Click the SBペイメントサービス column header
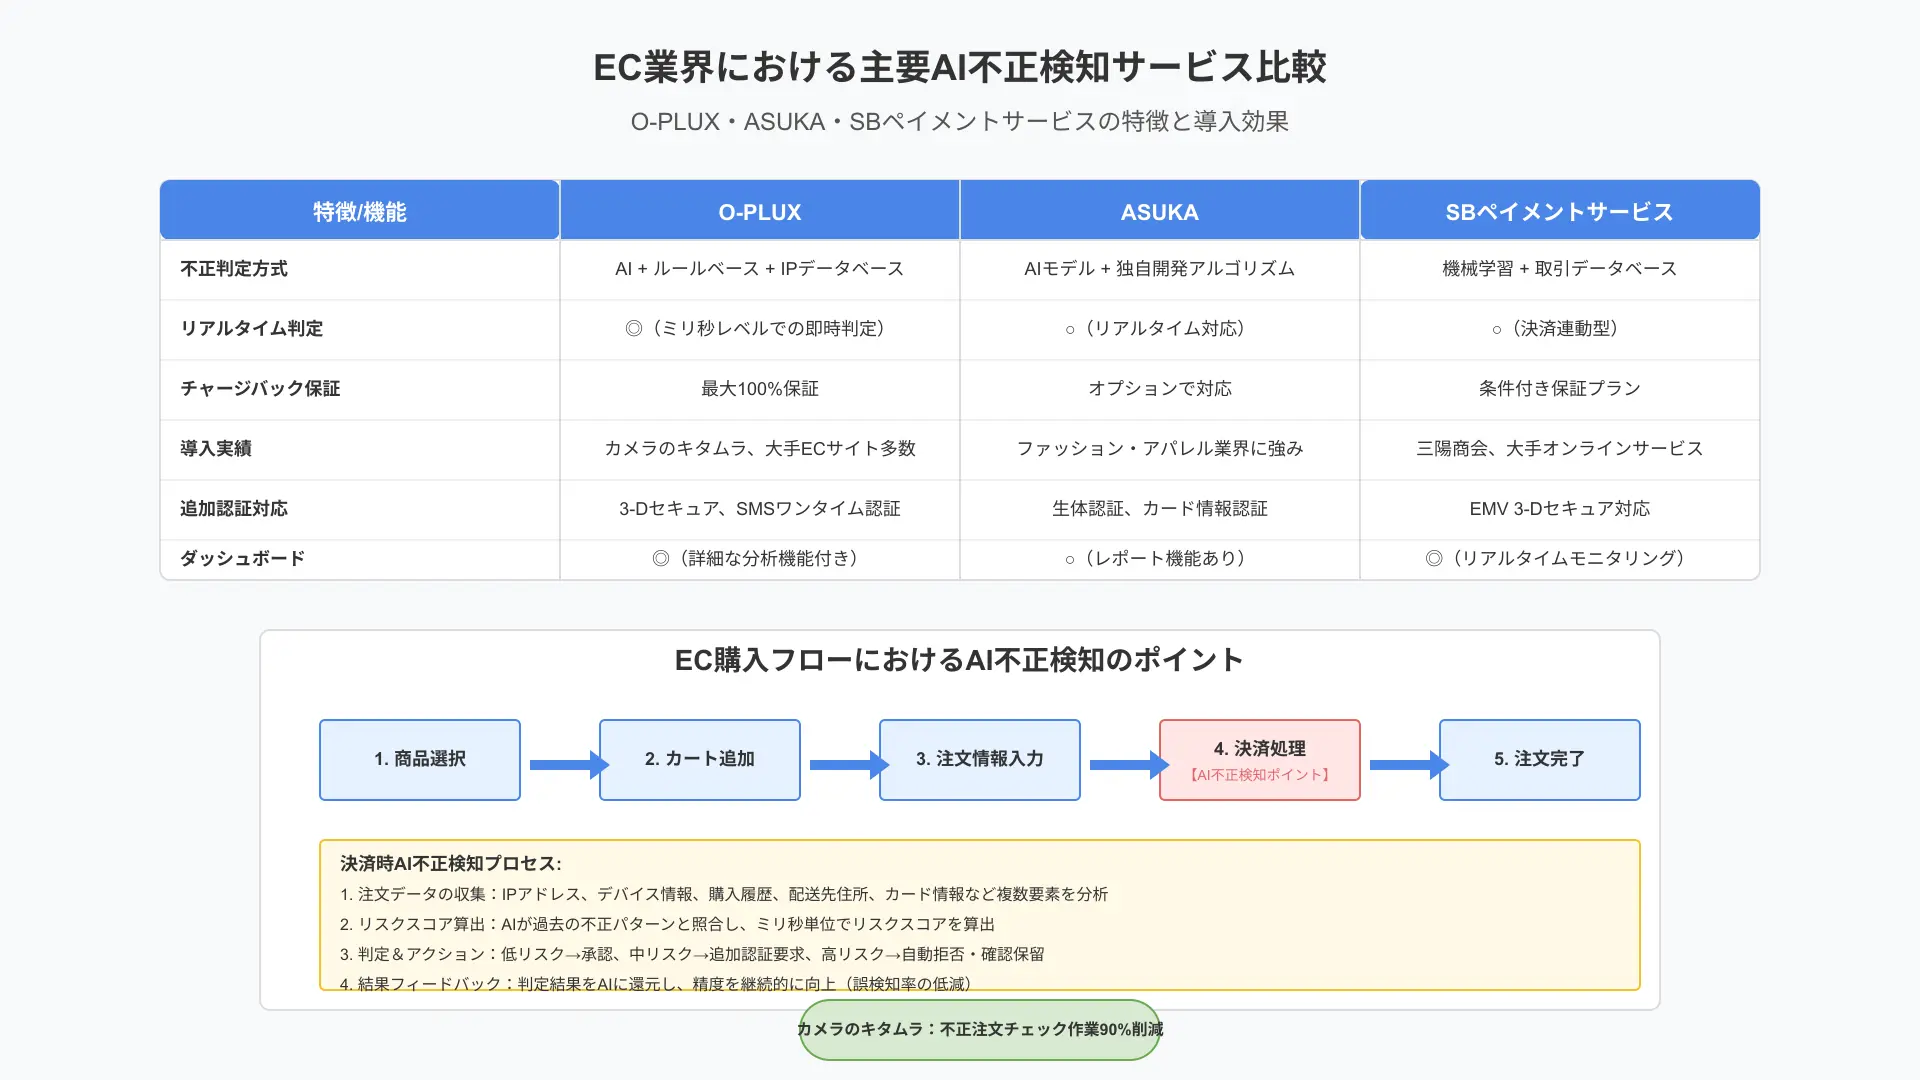Image resolution: width=1920 pixels, height=1080 pixels. tap(1560, 211)
